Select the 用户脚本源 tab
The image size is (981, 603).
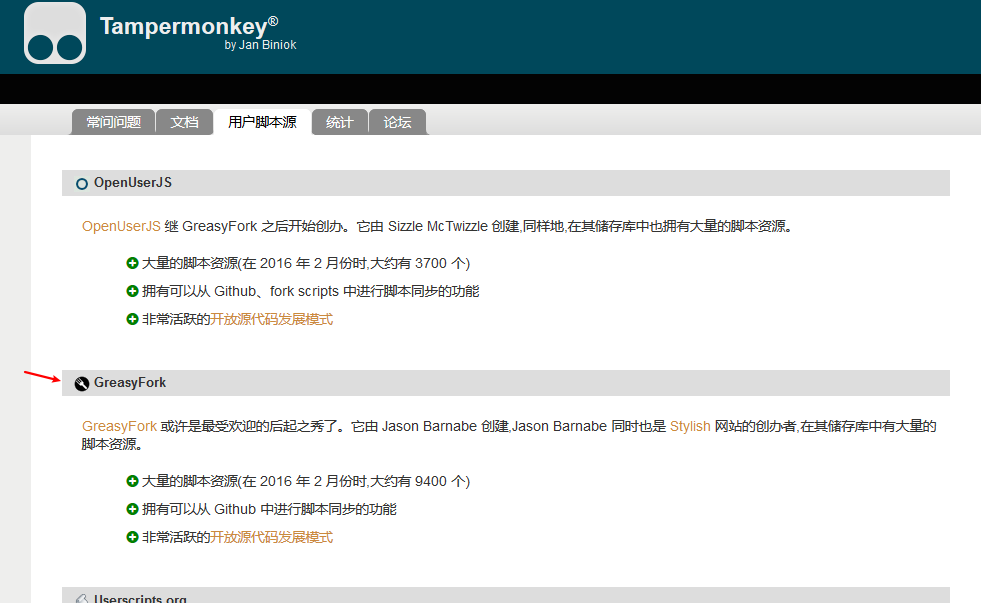(x=262, y=122)
